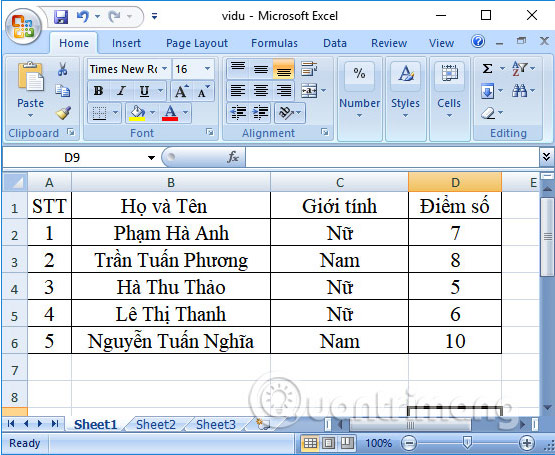Apply red font color
The height and width of the screenshot is (455, 555).
point(170,113)
